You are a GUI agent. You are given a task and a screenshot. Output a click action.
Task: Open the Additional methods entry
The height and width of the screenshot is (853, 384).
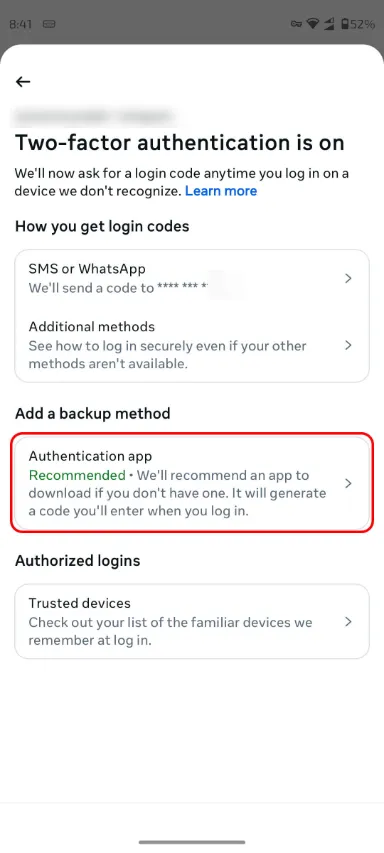click(192, 345)
